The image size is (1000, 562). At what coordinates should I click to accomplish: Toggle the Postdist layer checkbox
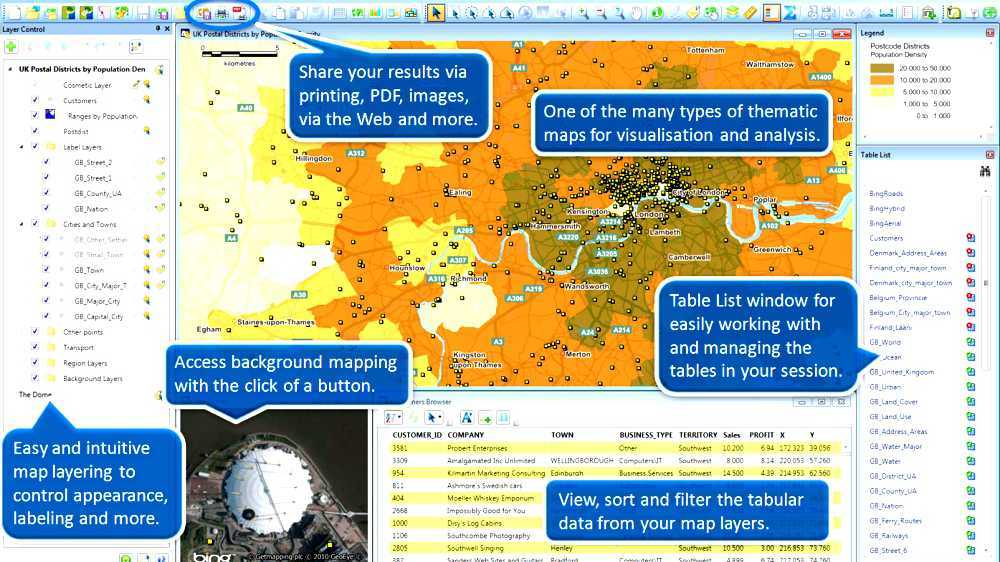click(x=34, y=131)
